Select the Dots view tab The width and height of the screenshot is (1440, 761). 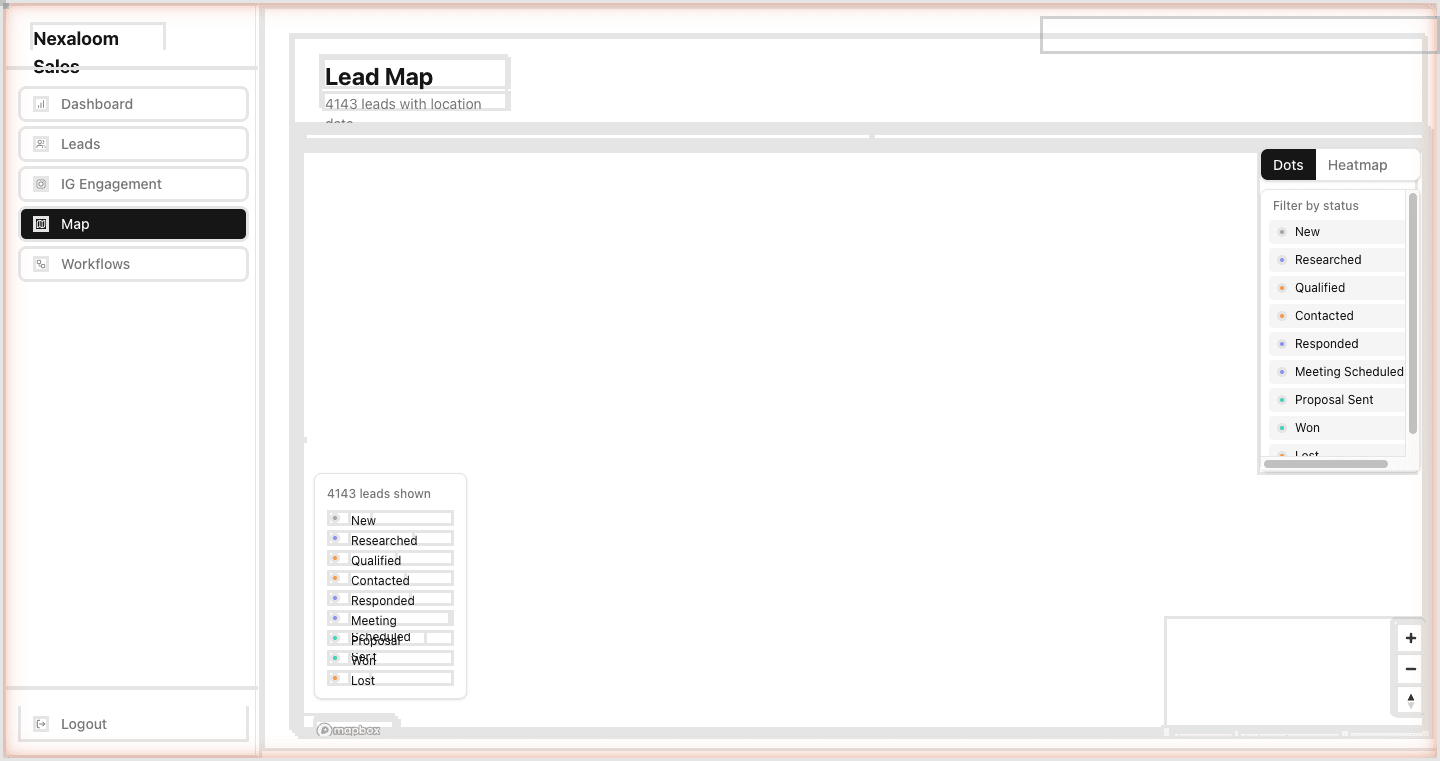coord(1288,164)
